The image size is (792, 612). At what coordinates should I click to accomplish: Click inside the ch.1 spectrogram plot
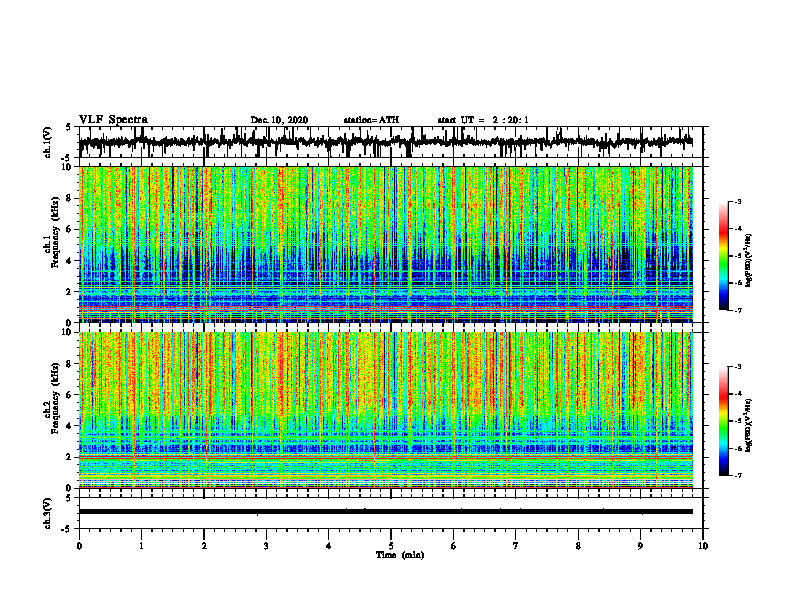pyautogui.click(x=385, y=244)
